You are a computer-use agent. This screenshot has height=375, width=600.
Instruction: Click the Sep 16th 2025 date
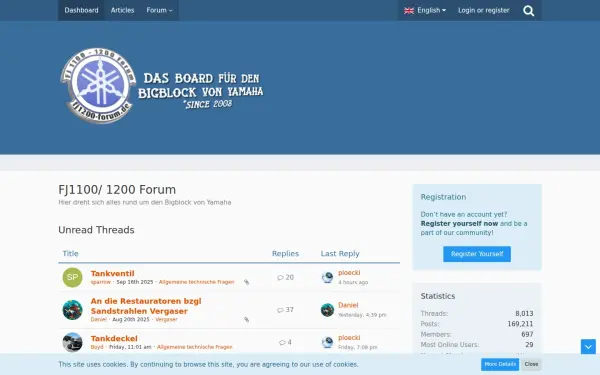pyautogui.click(x=135, y=282)
